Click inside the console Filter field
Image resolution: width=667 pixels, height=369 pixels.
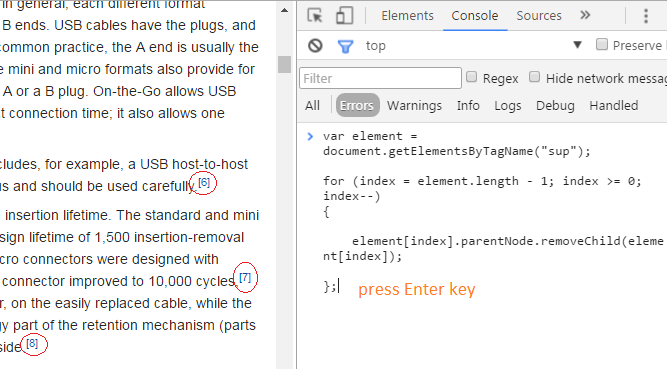[x=380, y=78]
